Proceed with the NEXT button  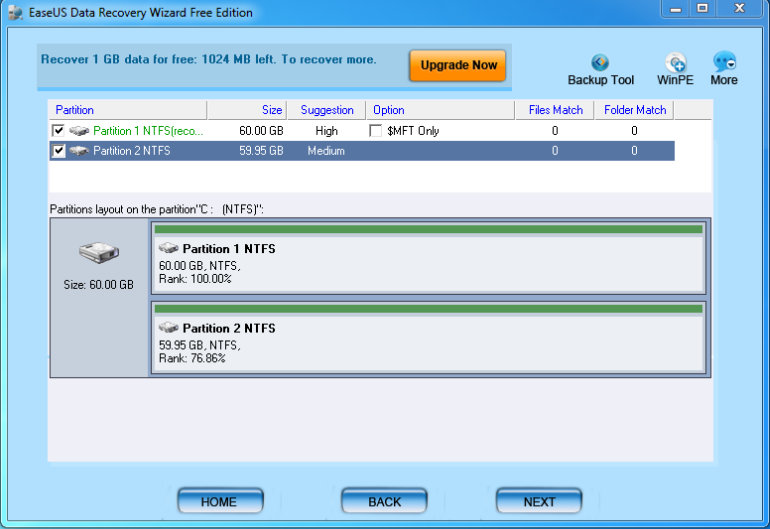pyautogui.click(x=539, y=501)
